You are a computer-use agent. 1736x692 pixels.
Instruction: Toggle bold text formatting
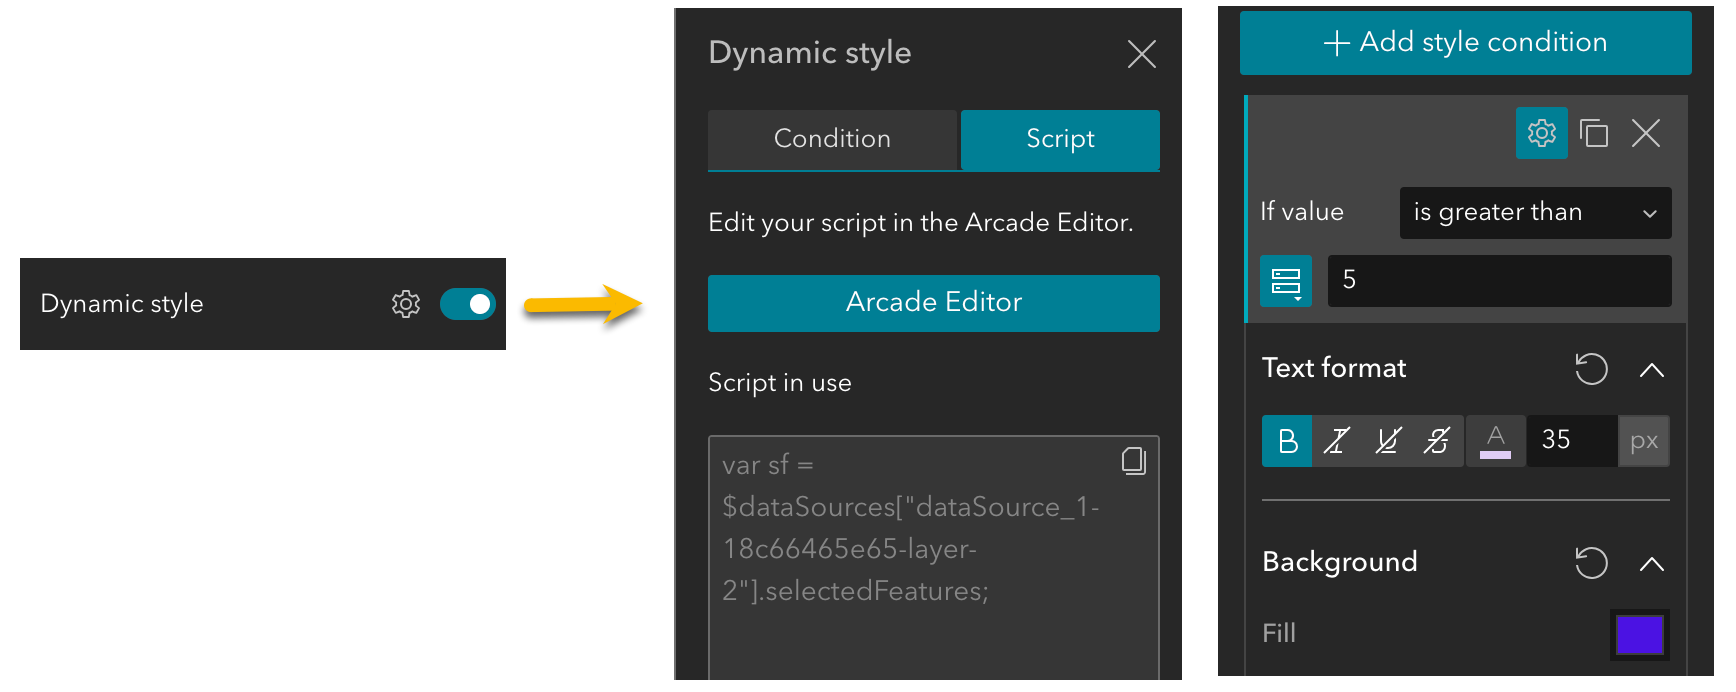(1287, 441)
